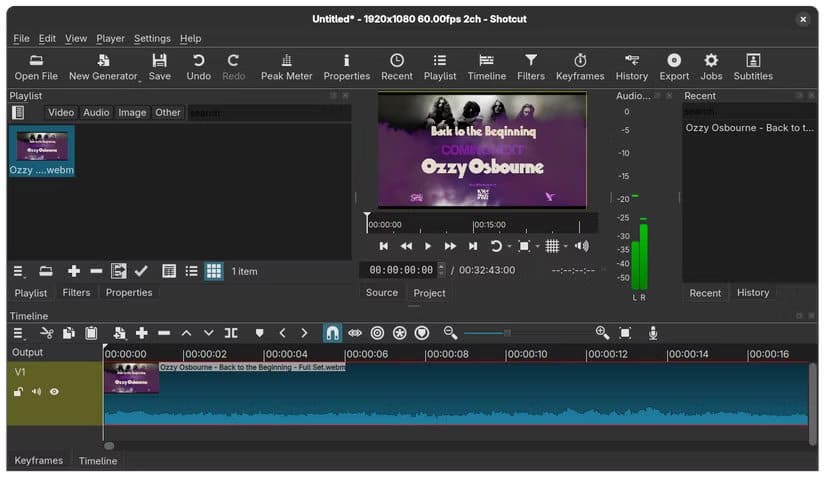The image size is (825, 478).
Task: Open the File menu
Action: coord(21,38)
